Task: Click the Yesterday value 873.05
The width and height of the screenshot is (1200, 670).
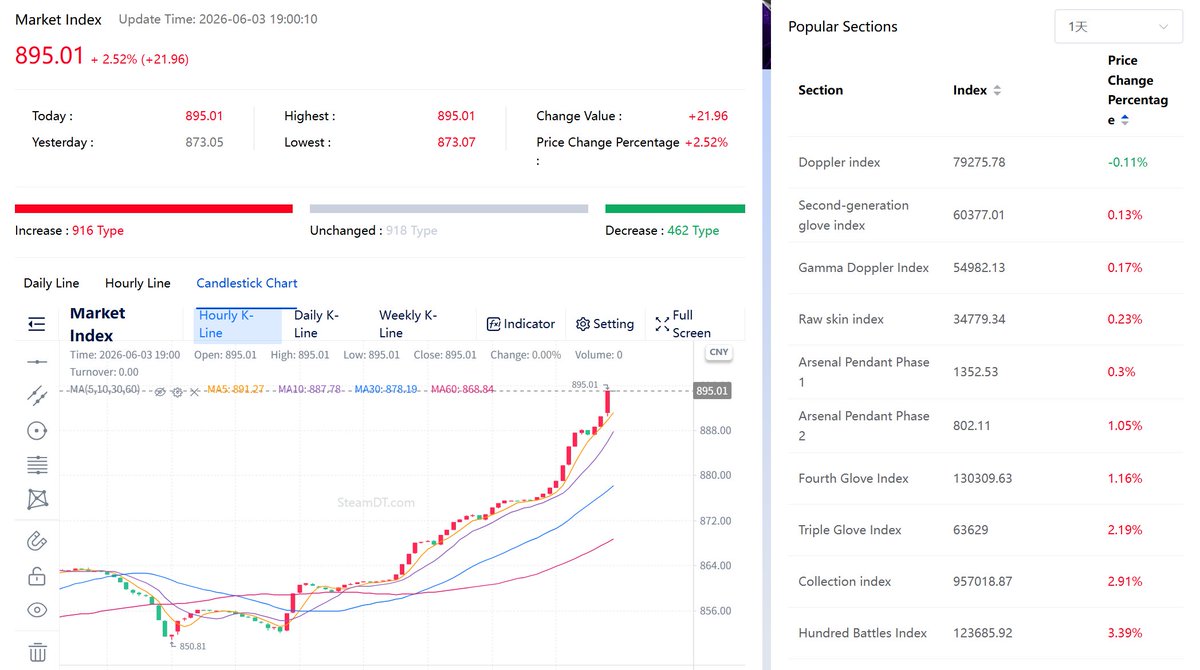Action: tap(204, 142)
